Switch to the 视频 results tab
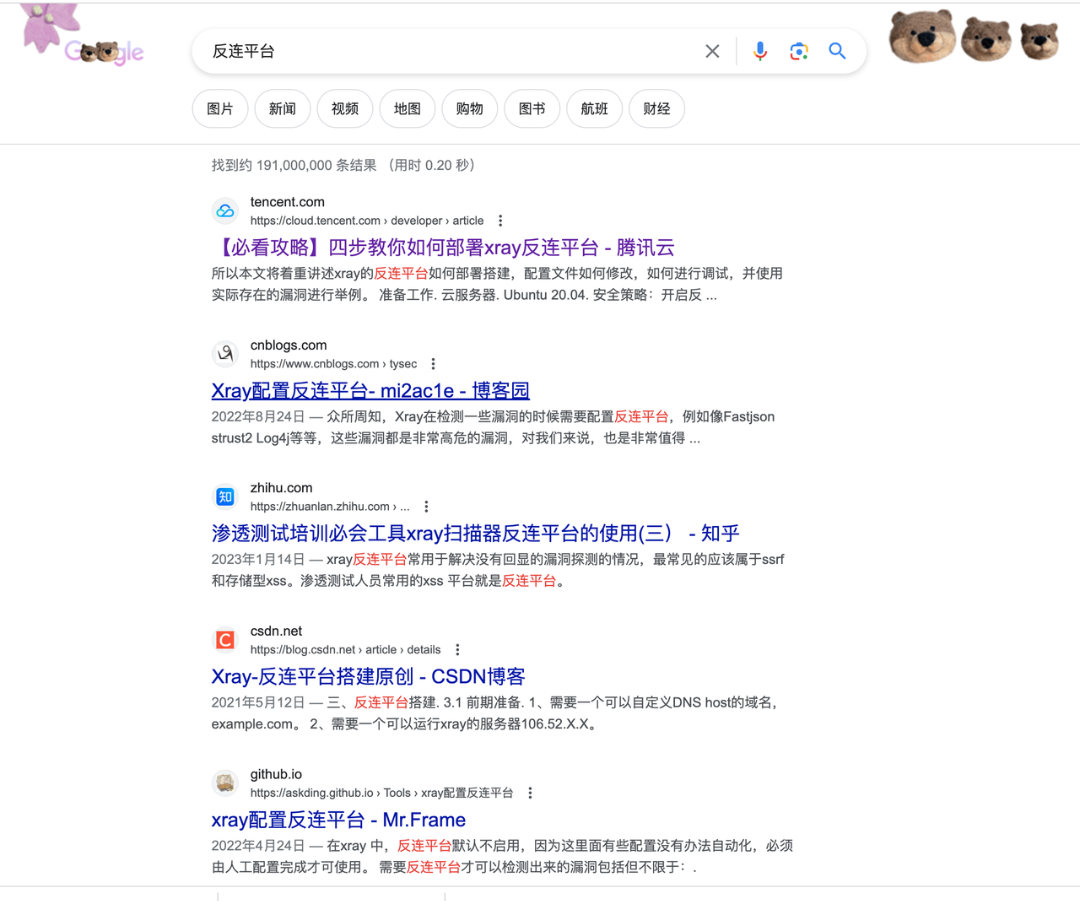Screen dimensions: 1080x901 (344, 109)
